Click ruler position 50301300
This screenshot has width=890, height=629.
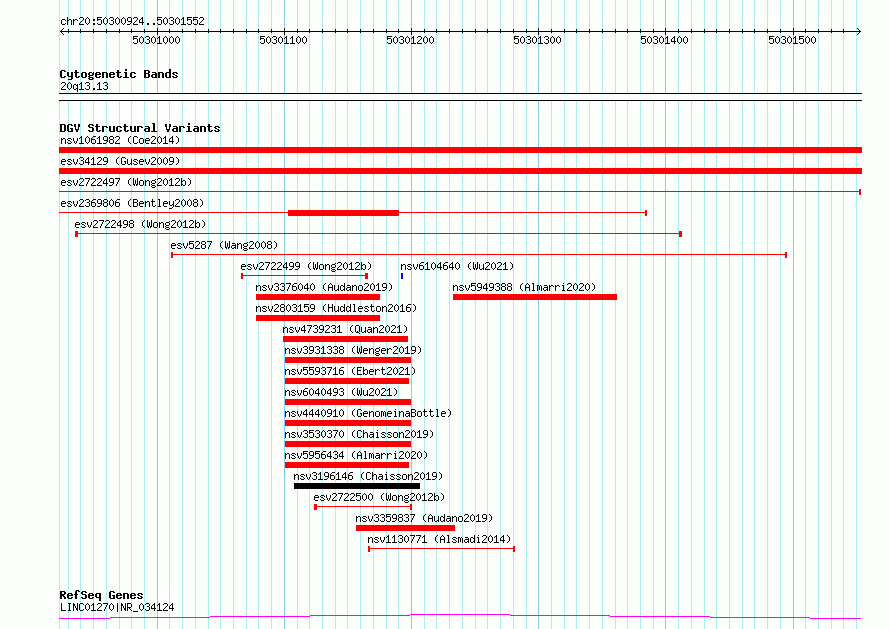point(538,40)
